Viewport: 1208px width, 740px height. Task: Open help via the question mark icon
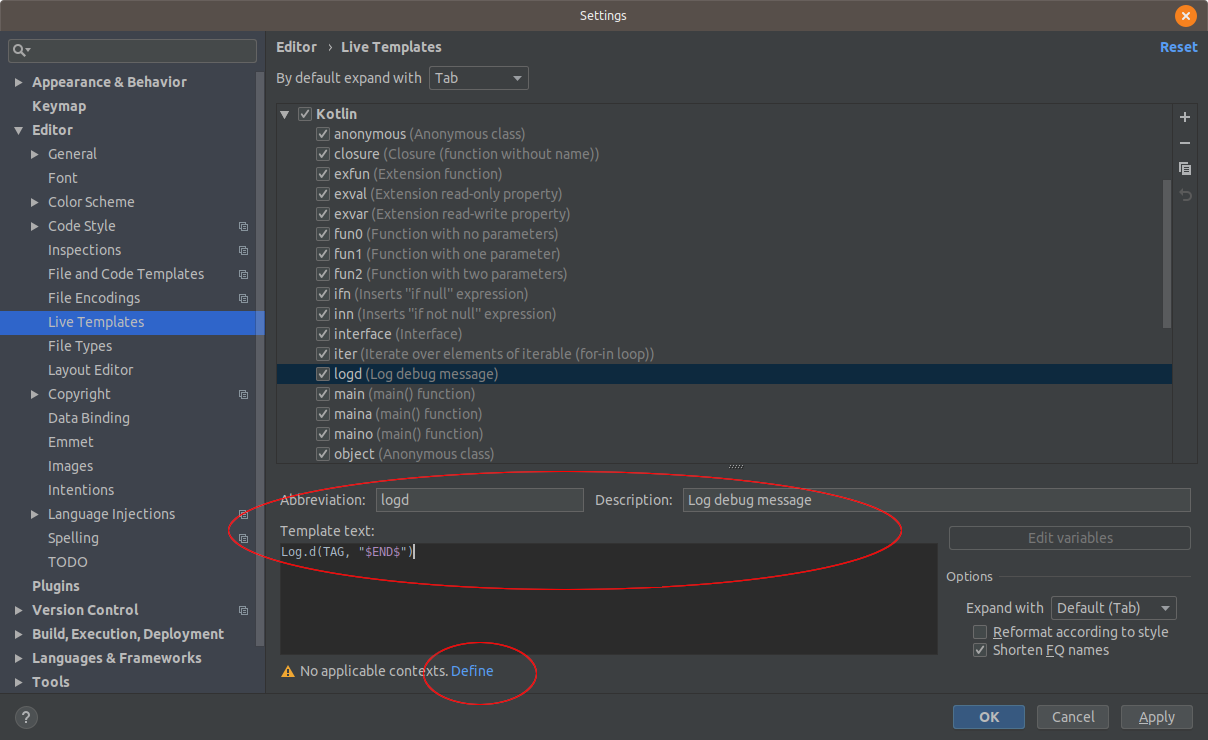(25, 716)
